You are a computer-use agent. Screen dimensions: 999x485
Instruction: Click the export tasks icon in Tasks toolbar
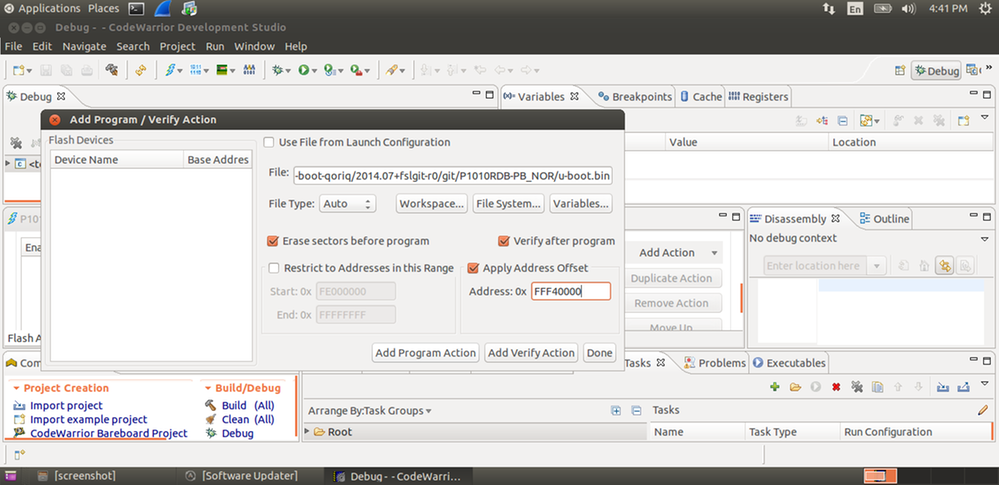pyautogui.click(x=963, y=386)
